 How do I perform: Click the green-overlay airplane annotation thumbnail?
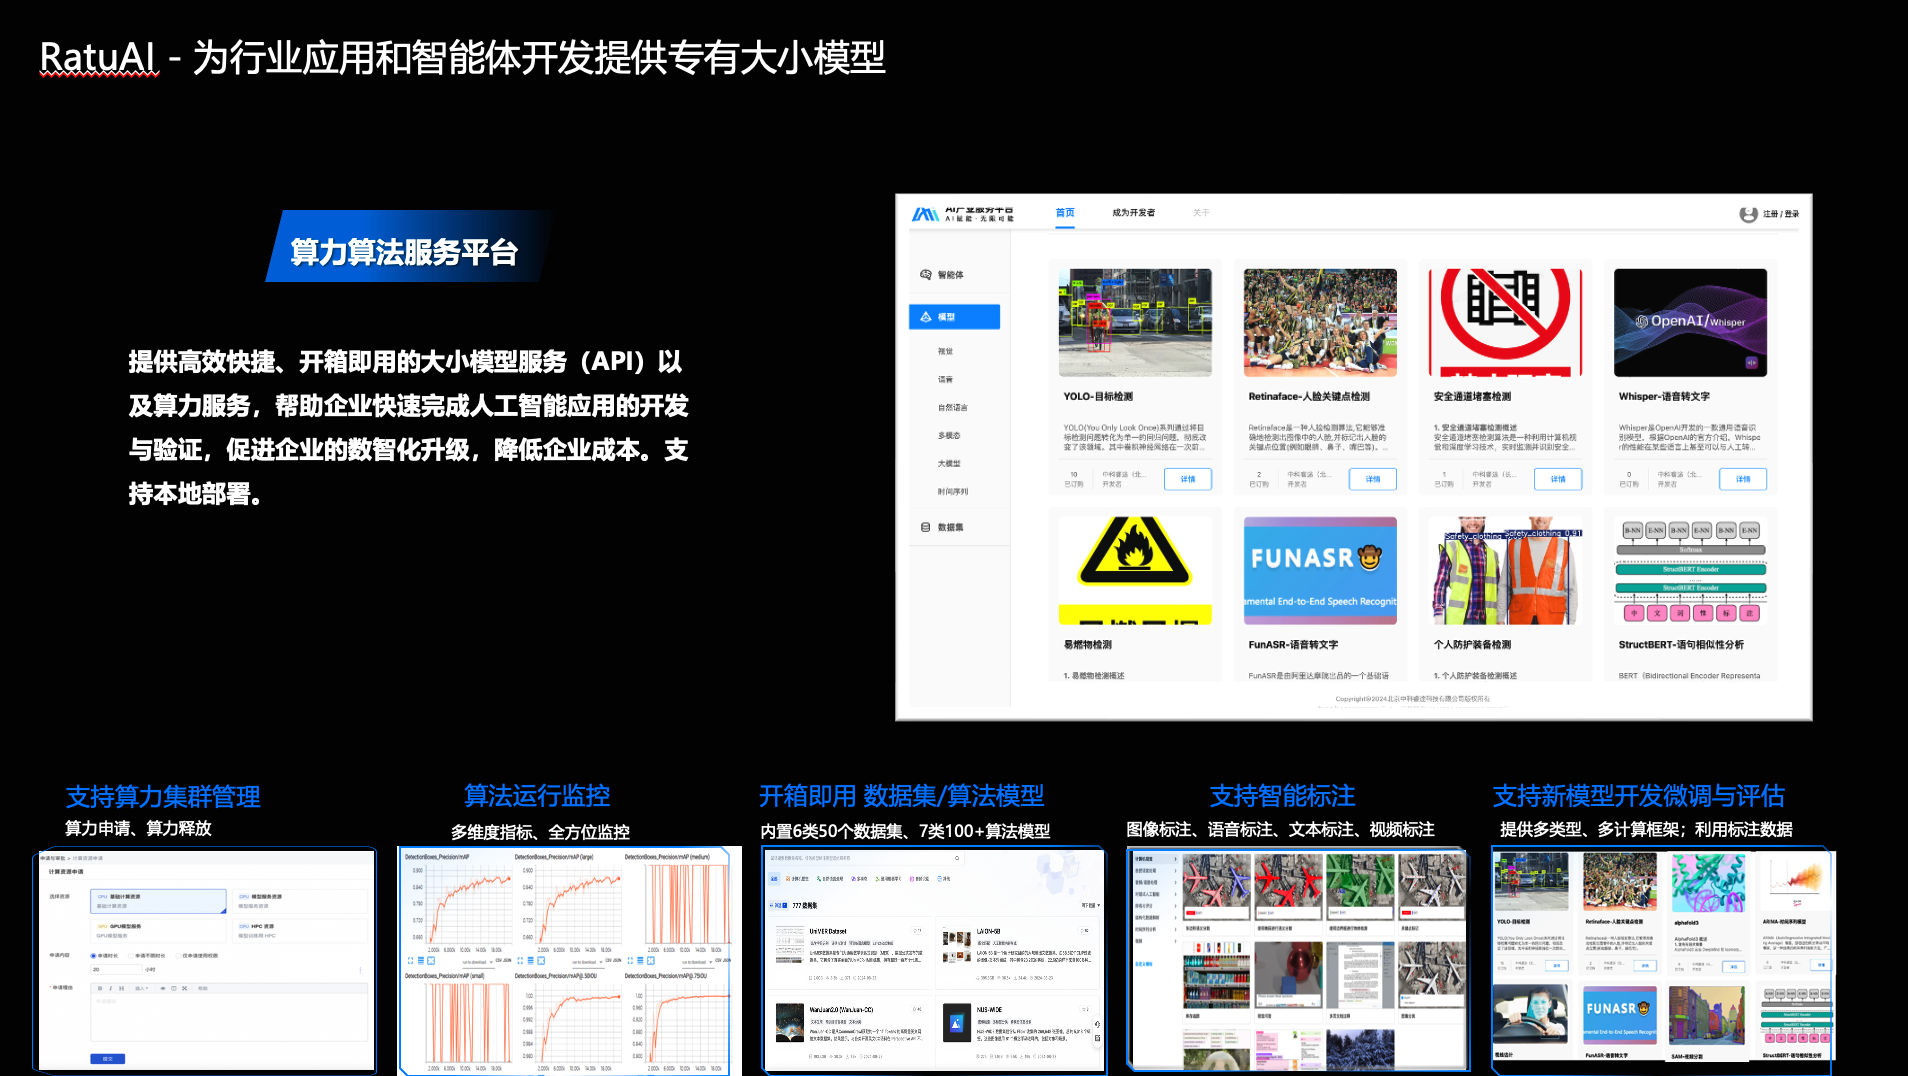pos(1360,887)
